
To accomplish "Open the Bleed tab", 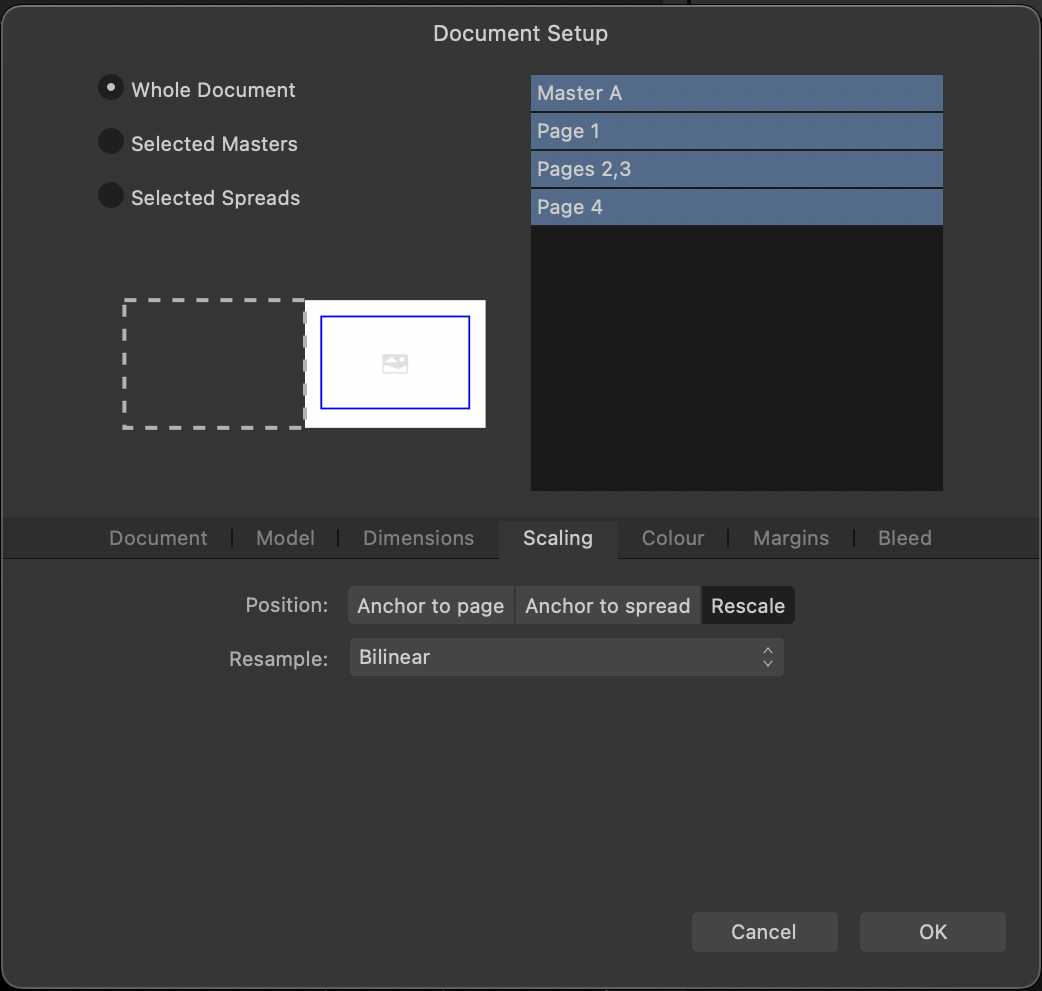I will pos(904,538).
